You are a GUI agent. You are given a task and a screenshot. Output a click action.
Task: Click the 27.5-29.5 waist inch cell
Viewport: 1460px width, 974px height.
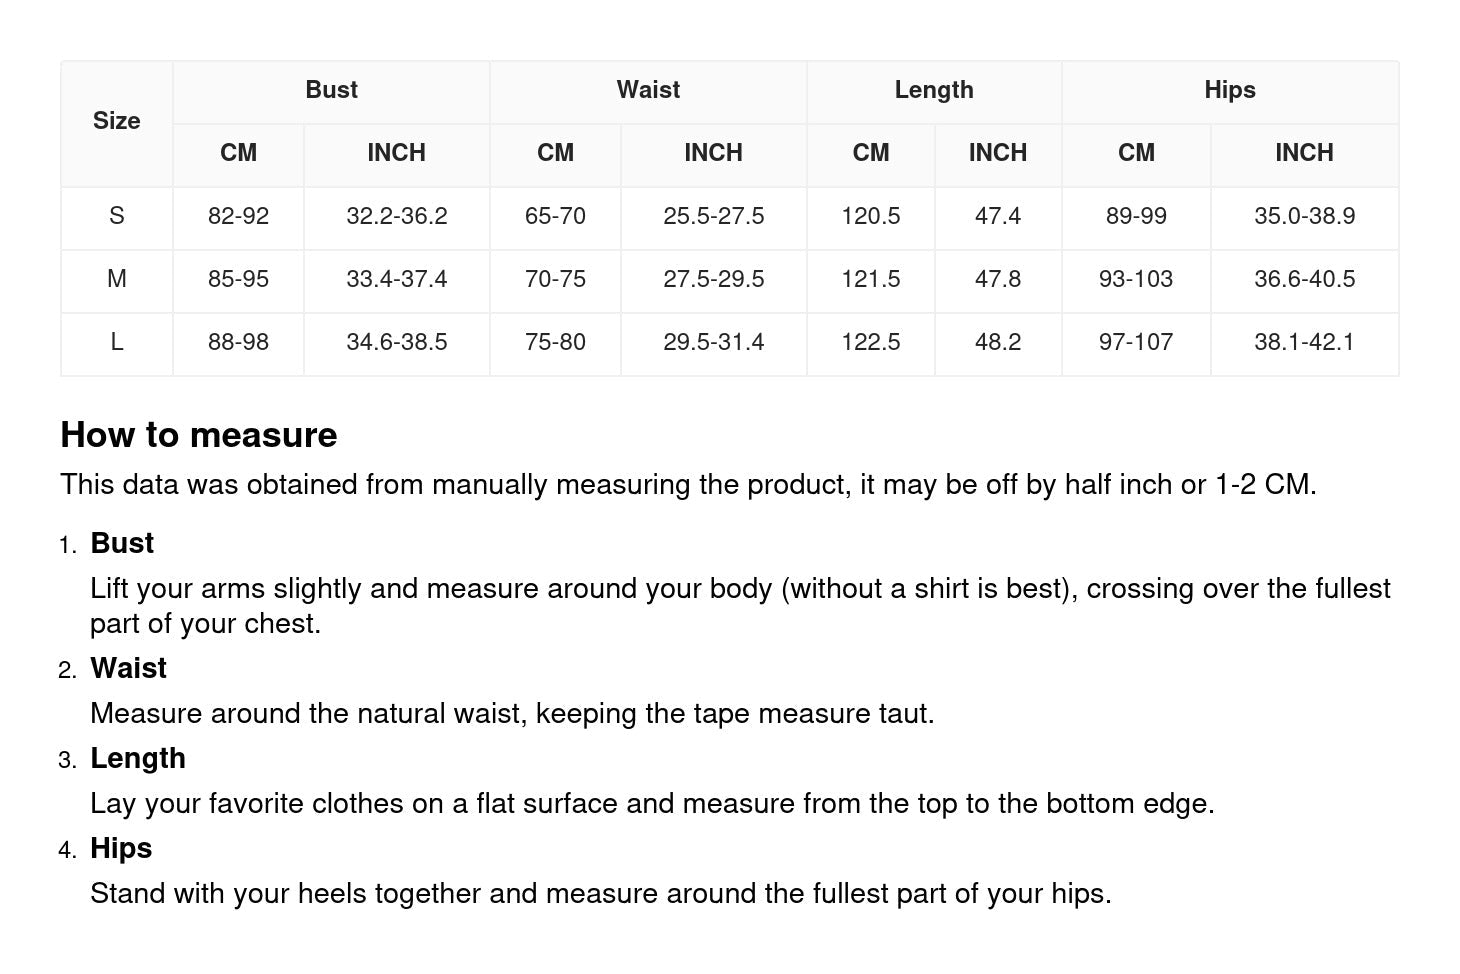(713, 279)
